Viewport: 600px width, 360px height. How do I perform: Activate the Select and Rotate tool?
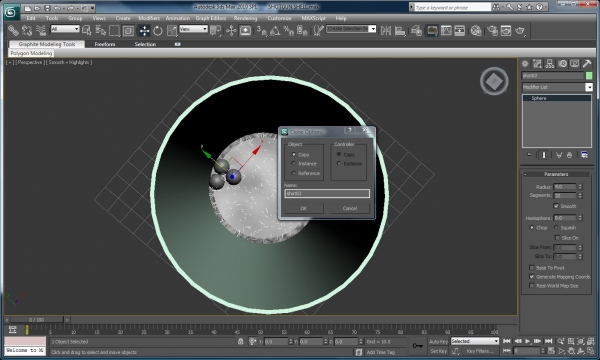pos(158,31)
